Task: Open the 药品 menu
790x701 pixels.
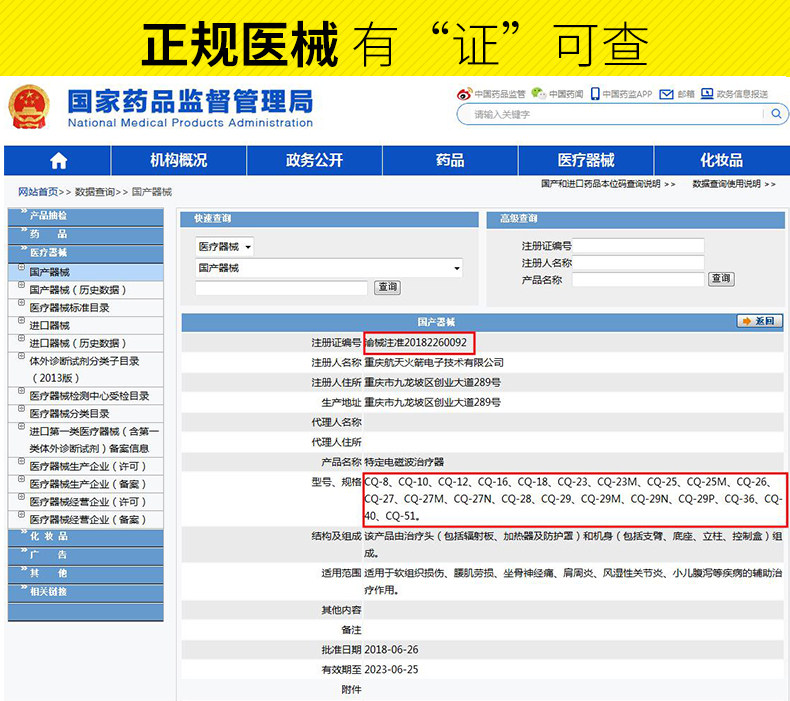Action: click(450, 161)
